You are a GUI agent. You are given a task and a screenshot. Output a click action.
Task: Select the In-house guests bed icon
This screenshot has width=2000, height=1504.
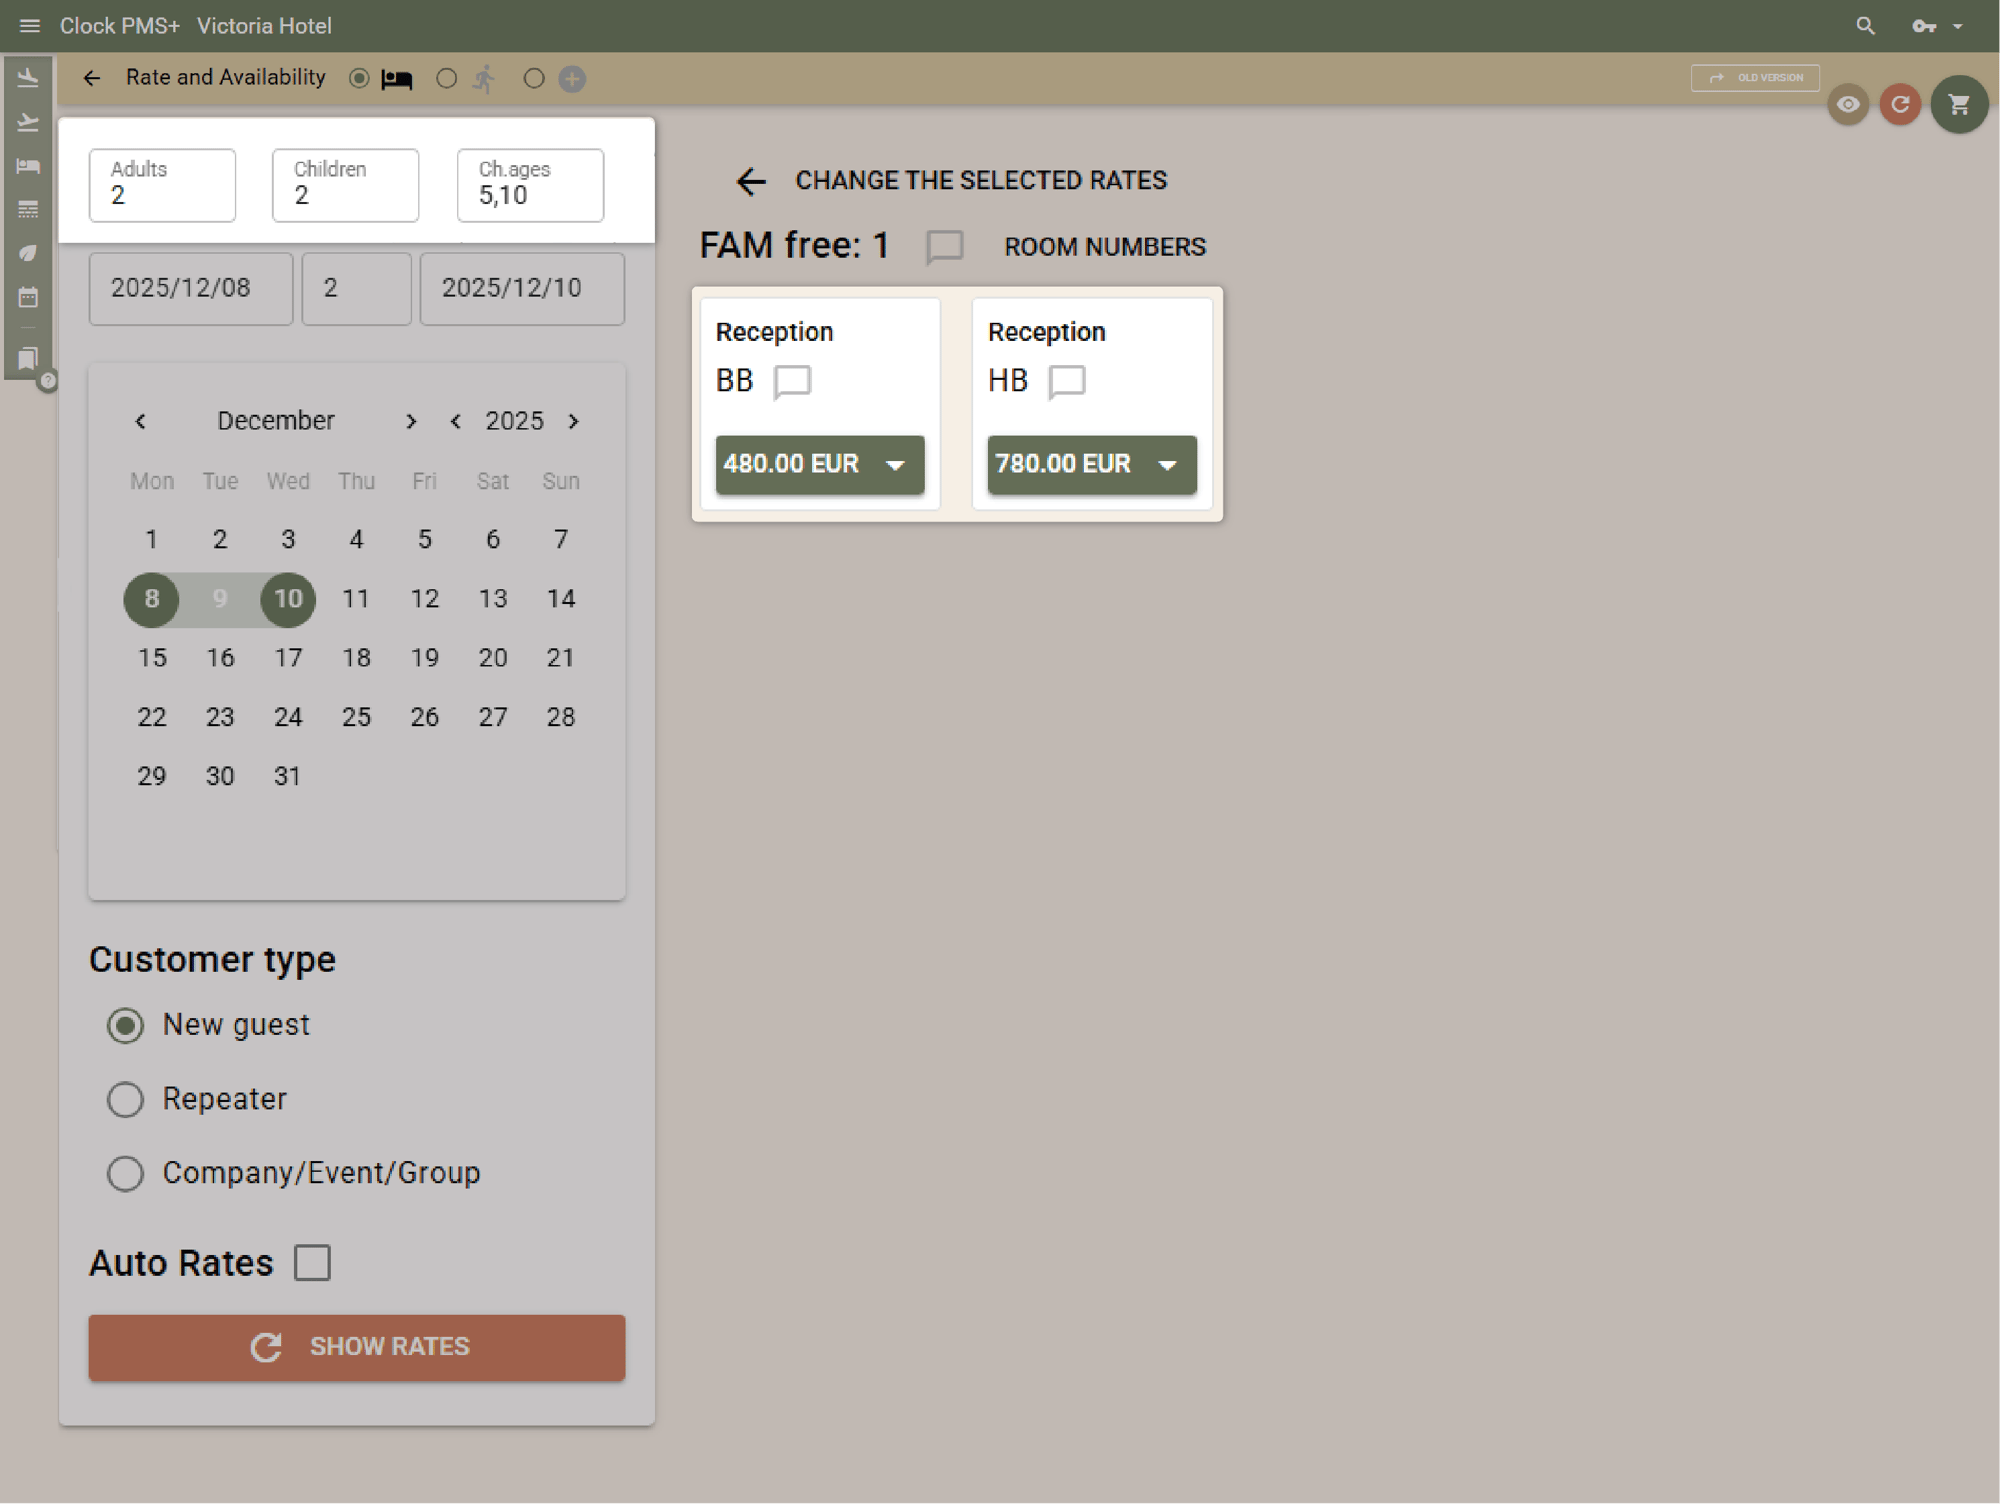click(28, 167)
